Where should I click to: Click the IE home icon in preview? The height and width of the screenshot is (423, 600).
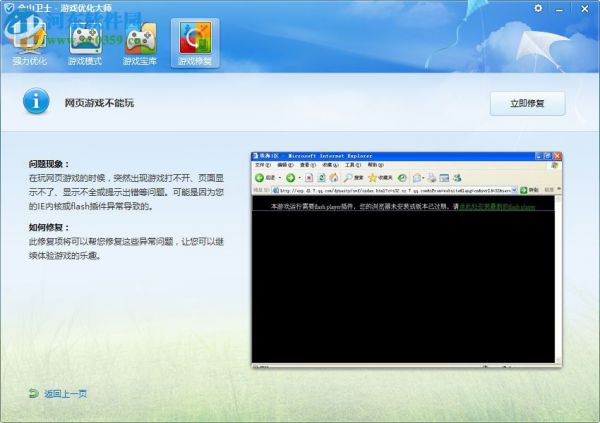pyautogui.click(x=334, y=178)
